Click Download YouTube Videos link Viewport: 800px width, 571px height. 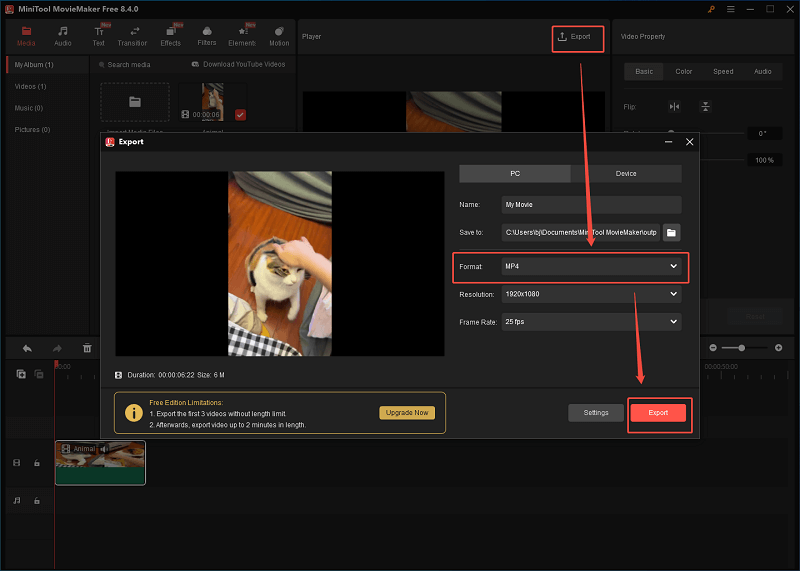click(x=238, y=64)
